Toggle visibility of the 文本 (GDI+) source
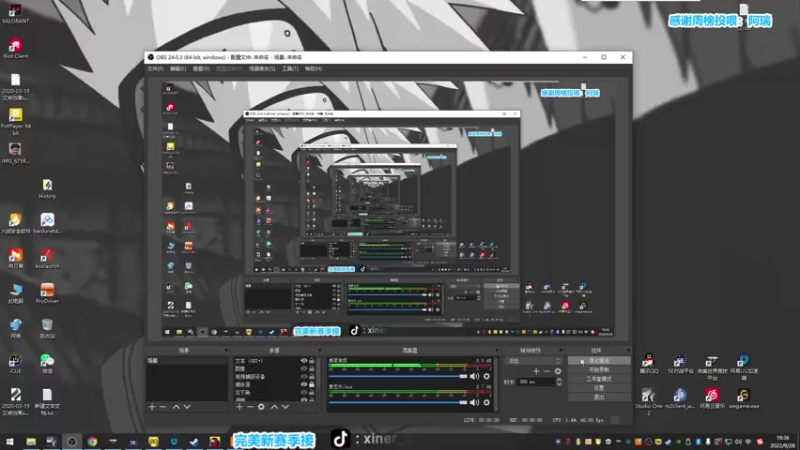This screenshot has width=800, height=450. (304, 360)
